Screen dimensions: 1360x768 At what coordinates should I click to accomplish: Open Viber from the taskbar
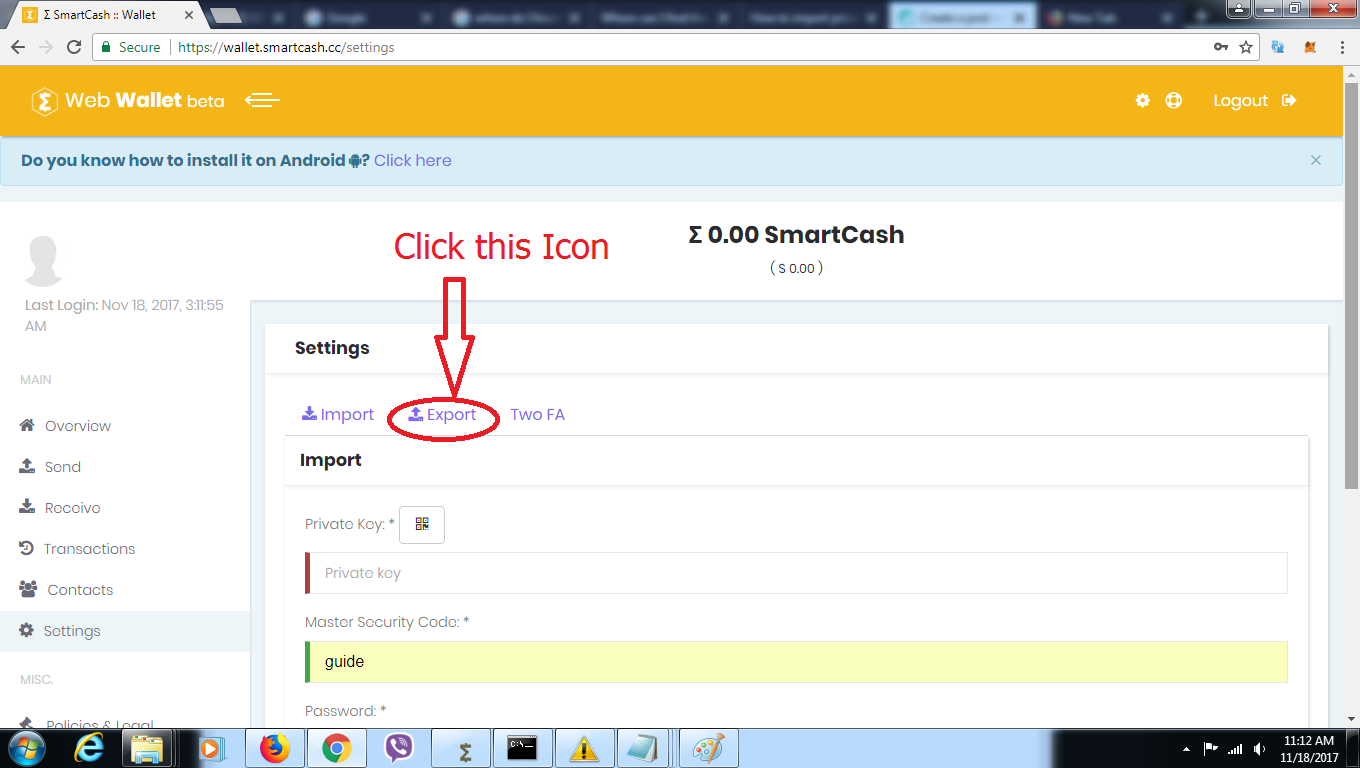[x=399, y=748]
